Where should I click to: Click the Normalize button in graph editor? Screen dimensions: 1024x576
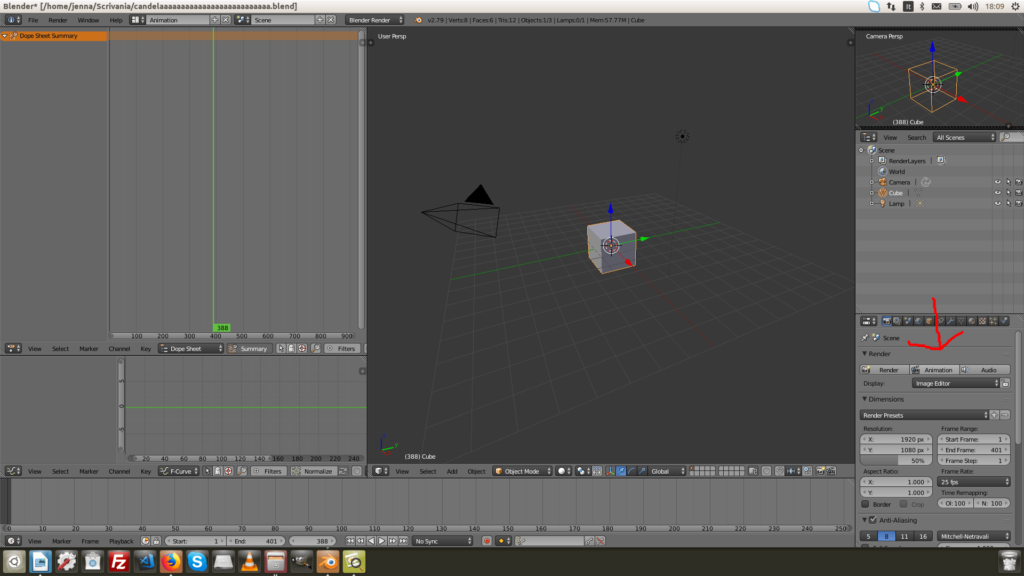pyautogui.click(x=313, y=471)
